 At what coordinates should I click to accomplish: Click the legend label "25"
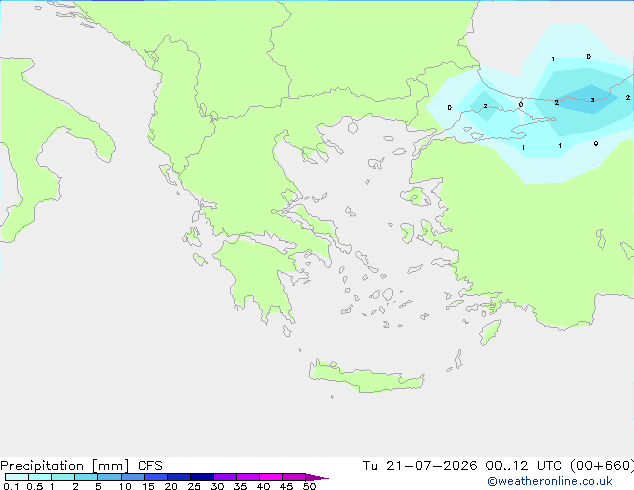(194, 486)
